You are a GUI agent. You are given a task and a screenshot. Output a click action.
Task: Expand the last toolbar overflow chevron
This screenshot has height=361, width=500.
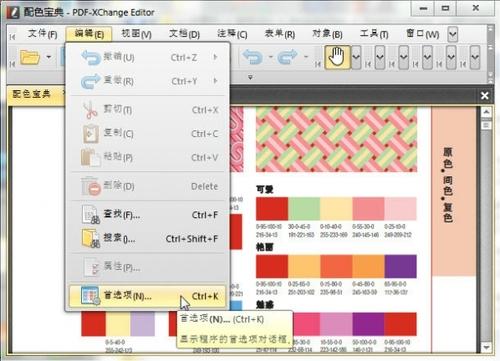(x=475, y=57)
